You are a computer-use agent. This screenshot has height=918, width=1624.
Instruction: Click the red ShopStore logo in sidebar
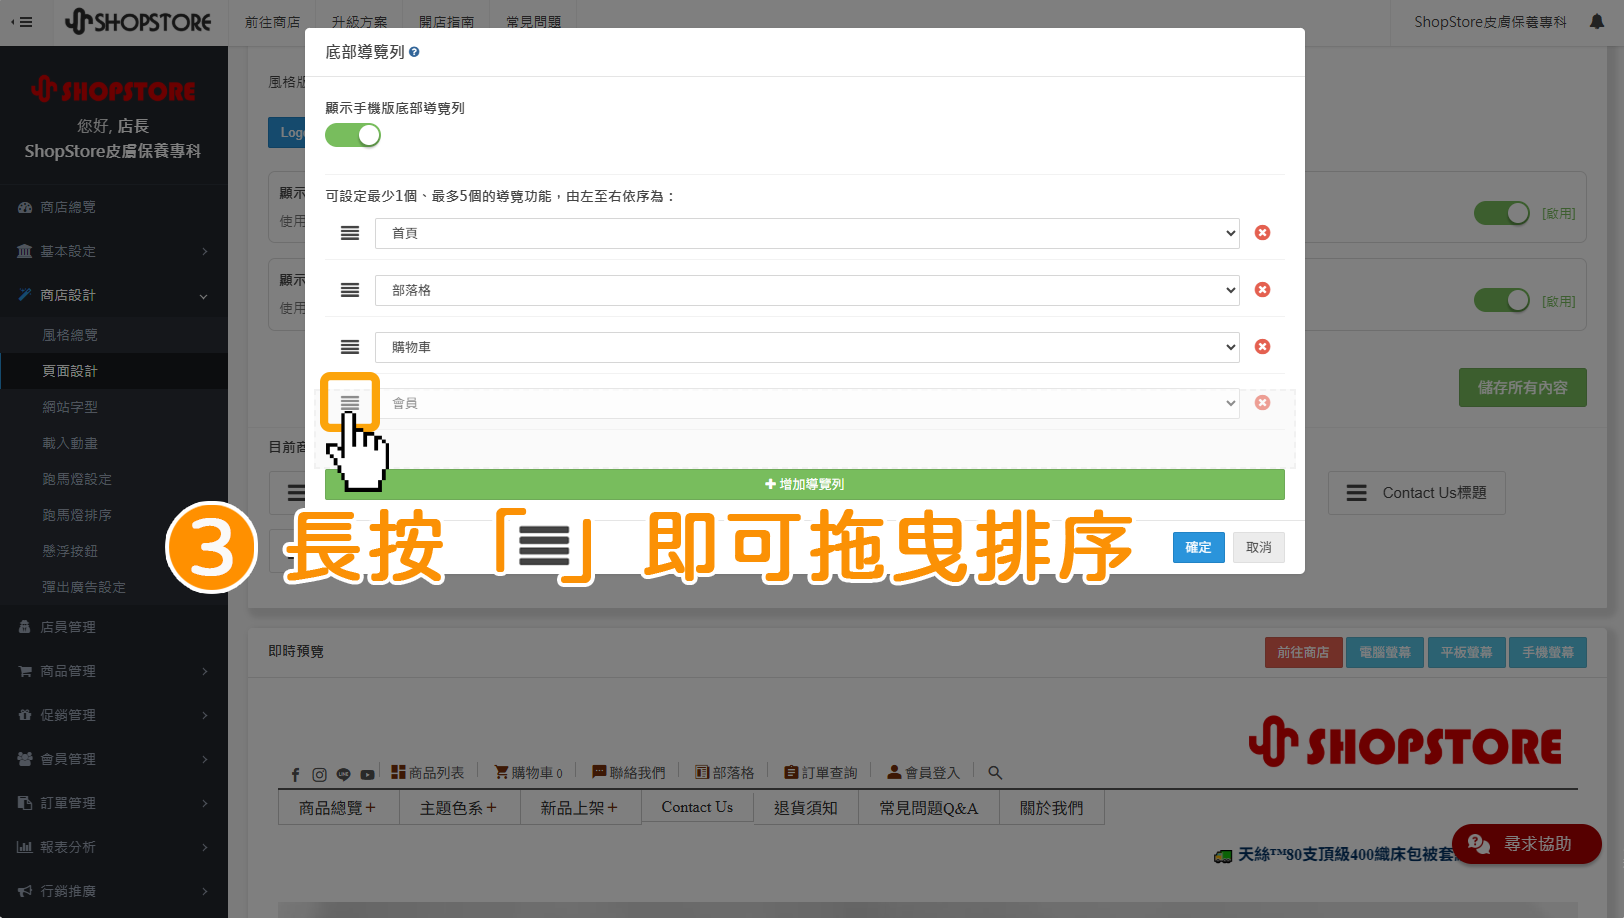tap(113, 90)
